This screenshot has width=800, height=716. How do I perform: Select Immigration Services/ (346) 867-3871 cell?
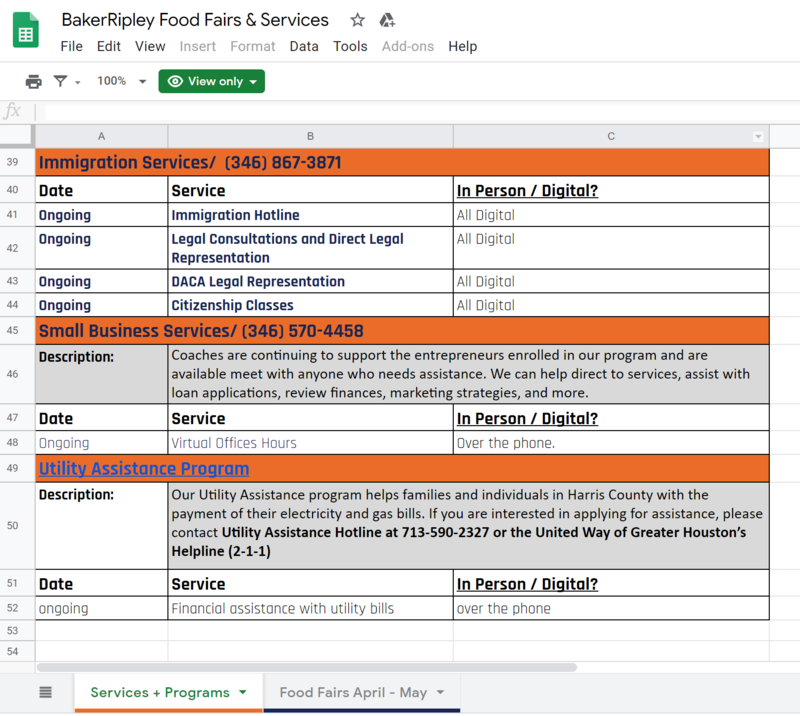pos(402,162)
